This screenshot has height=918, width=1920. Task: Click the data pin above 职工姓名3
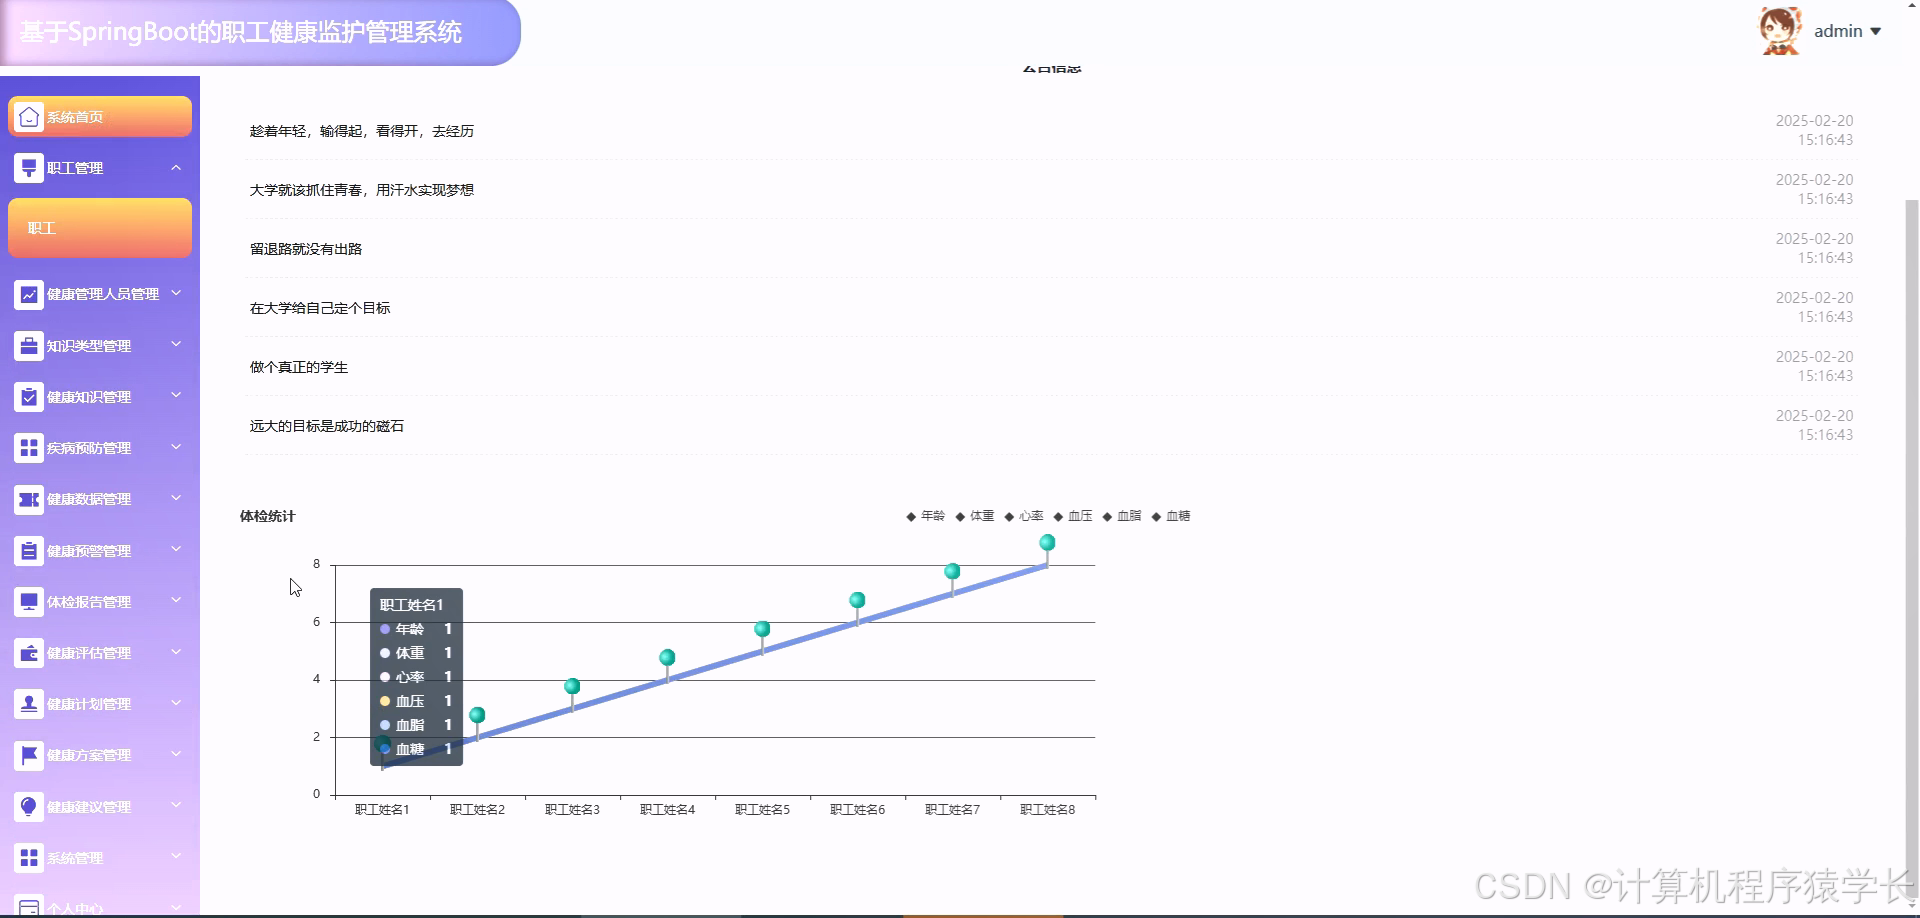point(572,686)
